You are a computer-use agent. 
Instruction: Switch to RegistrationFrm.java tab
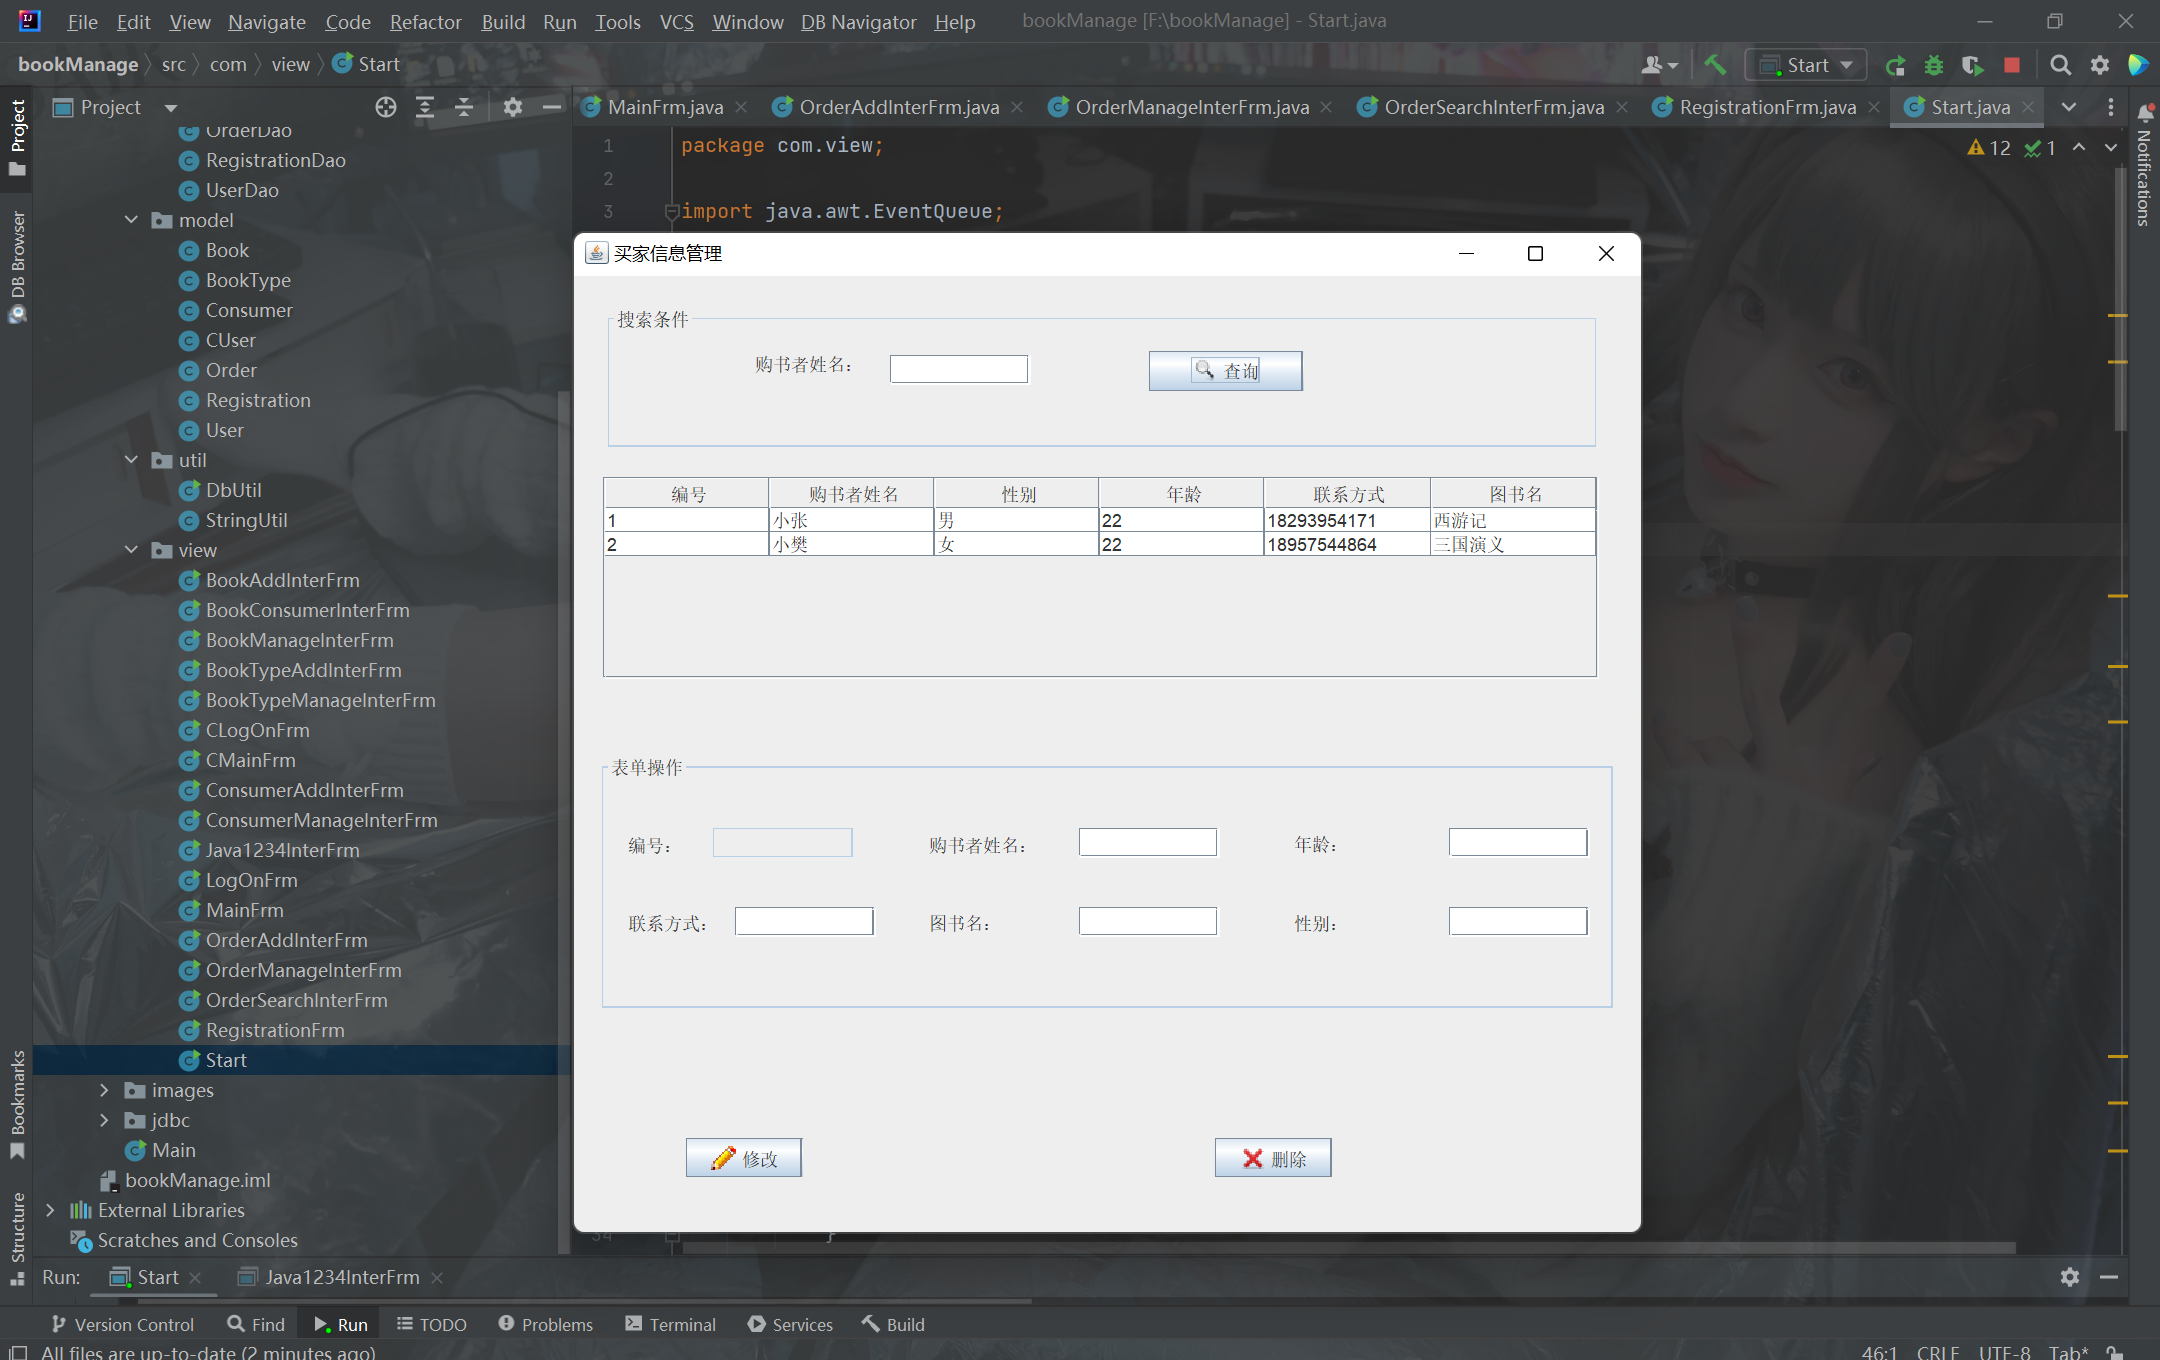tap(1767, 107)
